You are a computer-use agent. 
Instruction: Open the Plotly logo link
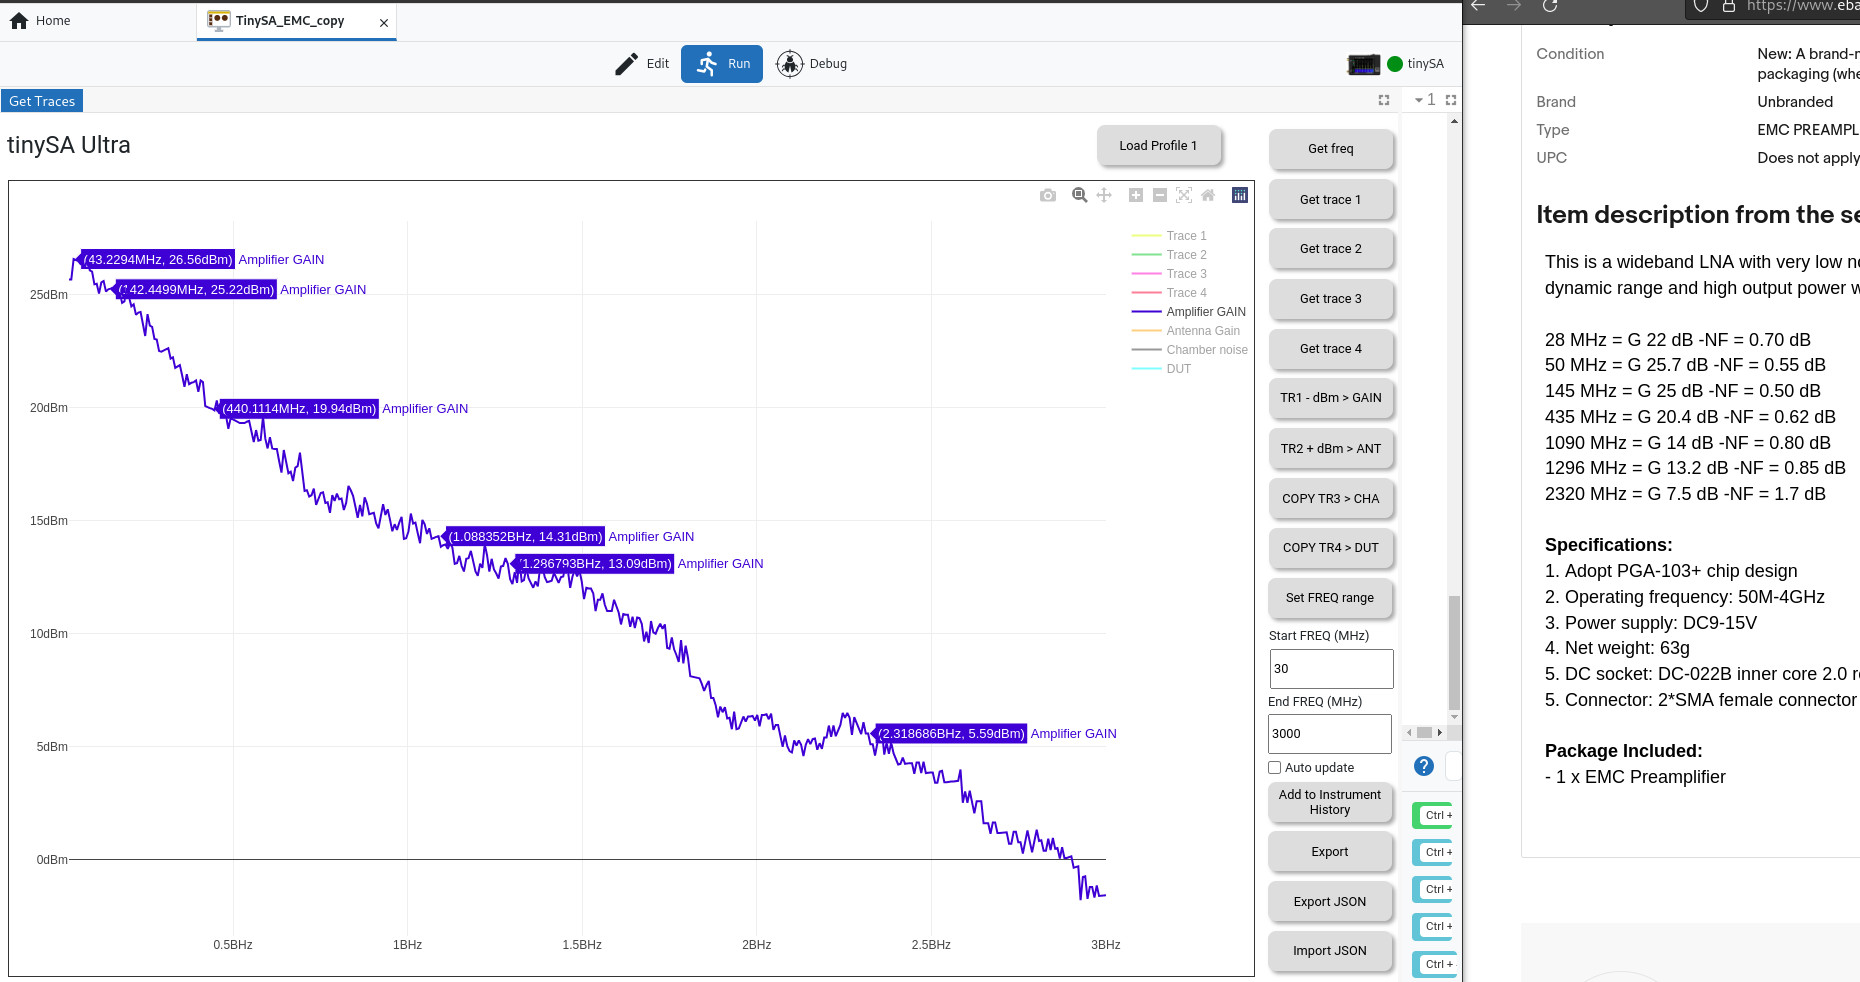[x=1240, y=195]
